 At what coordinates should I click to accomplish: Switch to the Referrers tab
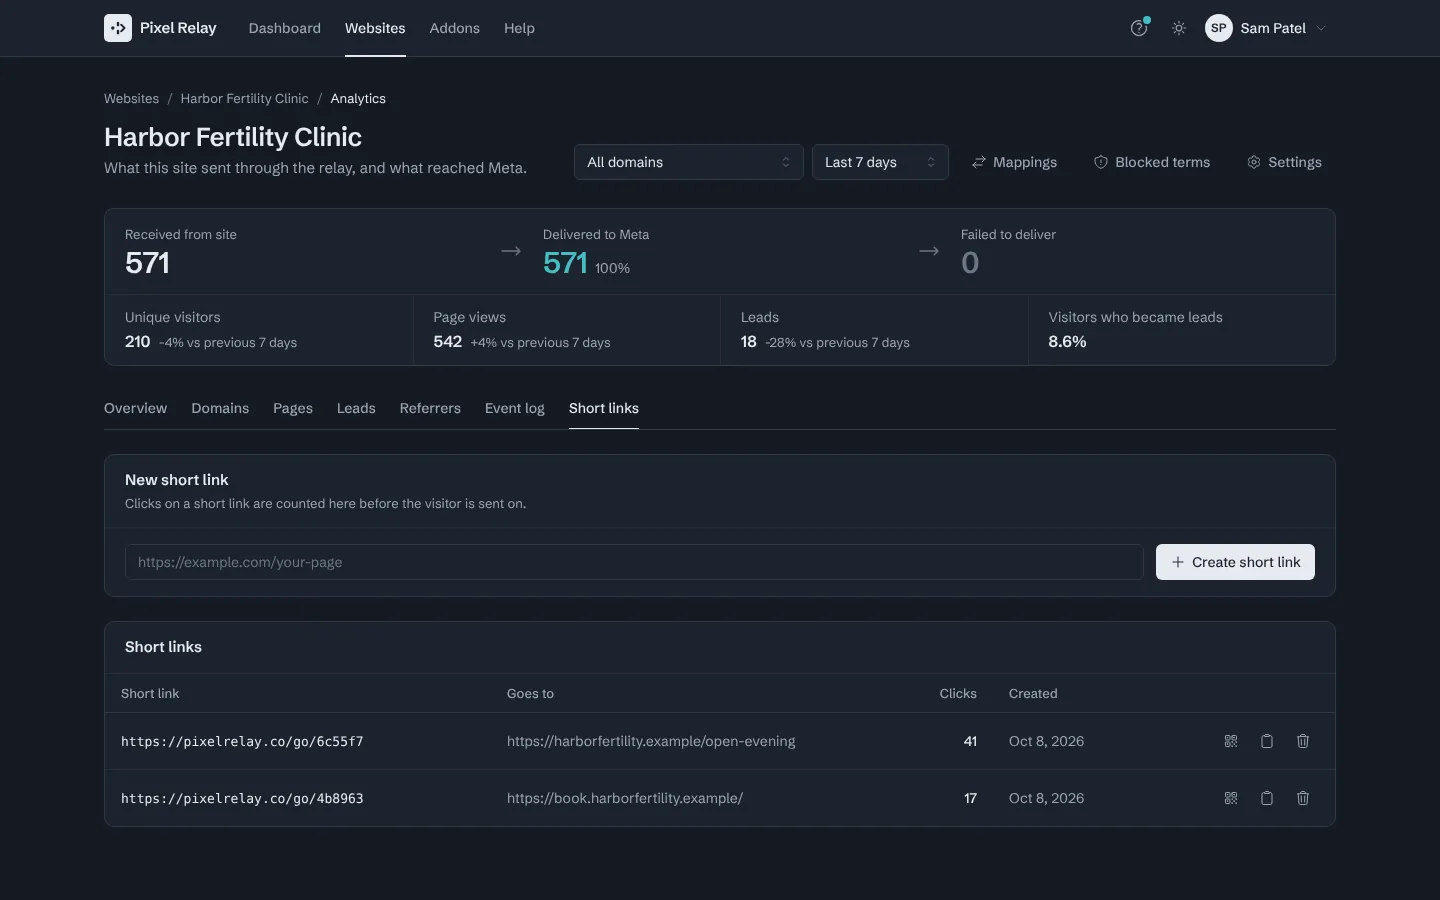pos(430,408)
